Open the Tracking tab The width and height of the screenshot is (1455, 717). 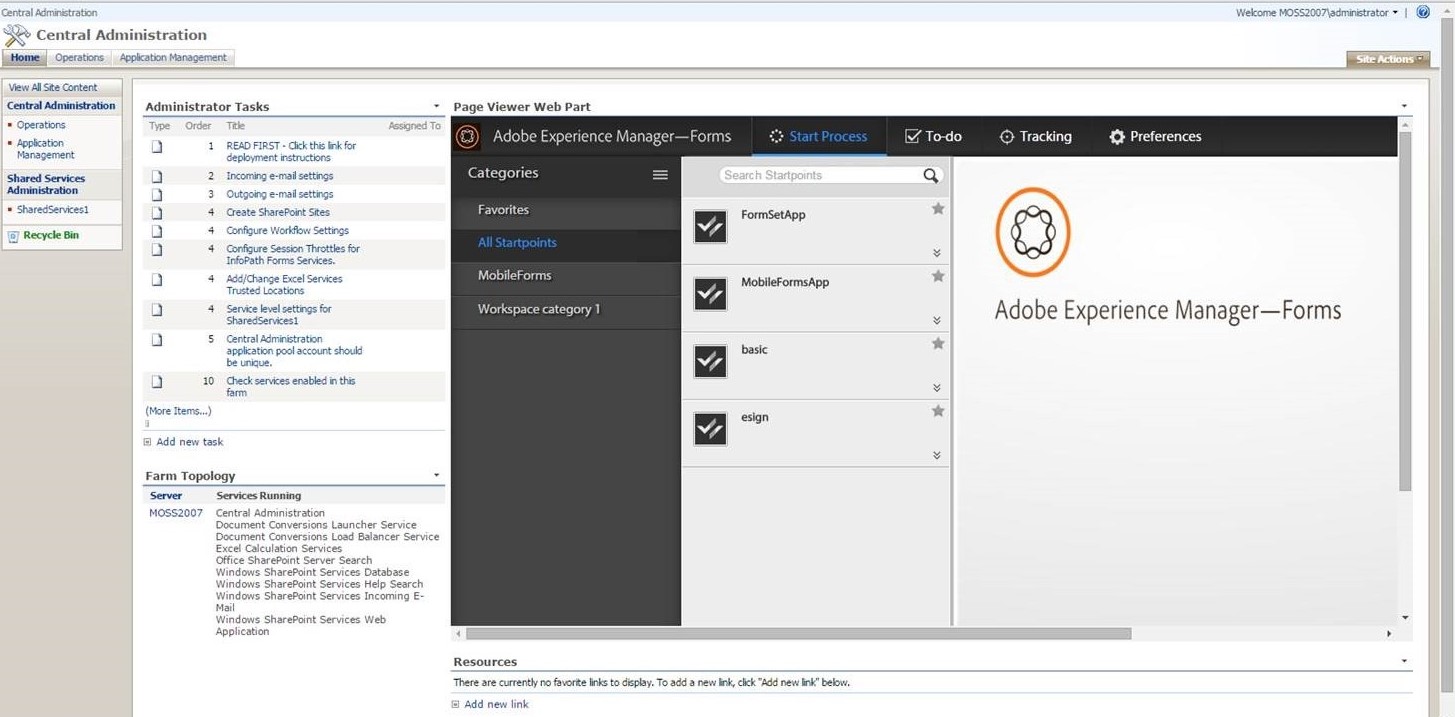click(x=1035, y=137)
